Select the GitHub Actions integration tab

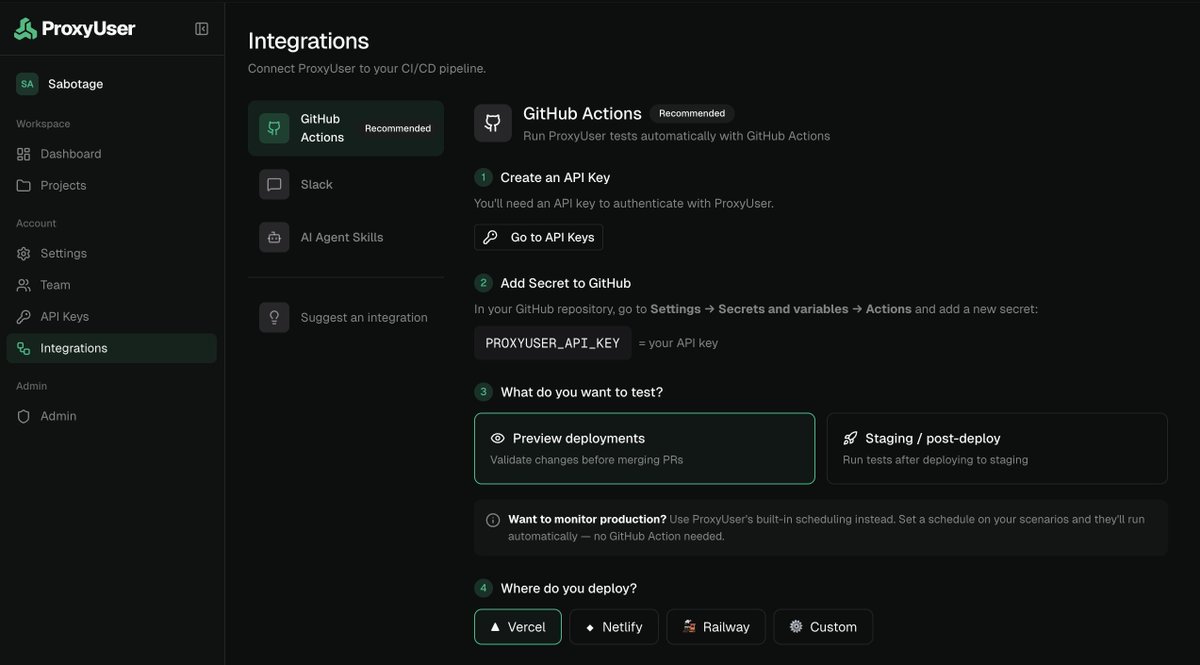tap(346, 128)
